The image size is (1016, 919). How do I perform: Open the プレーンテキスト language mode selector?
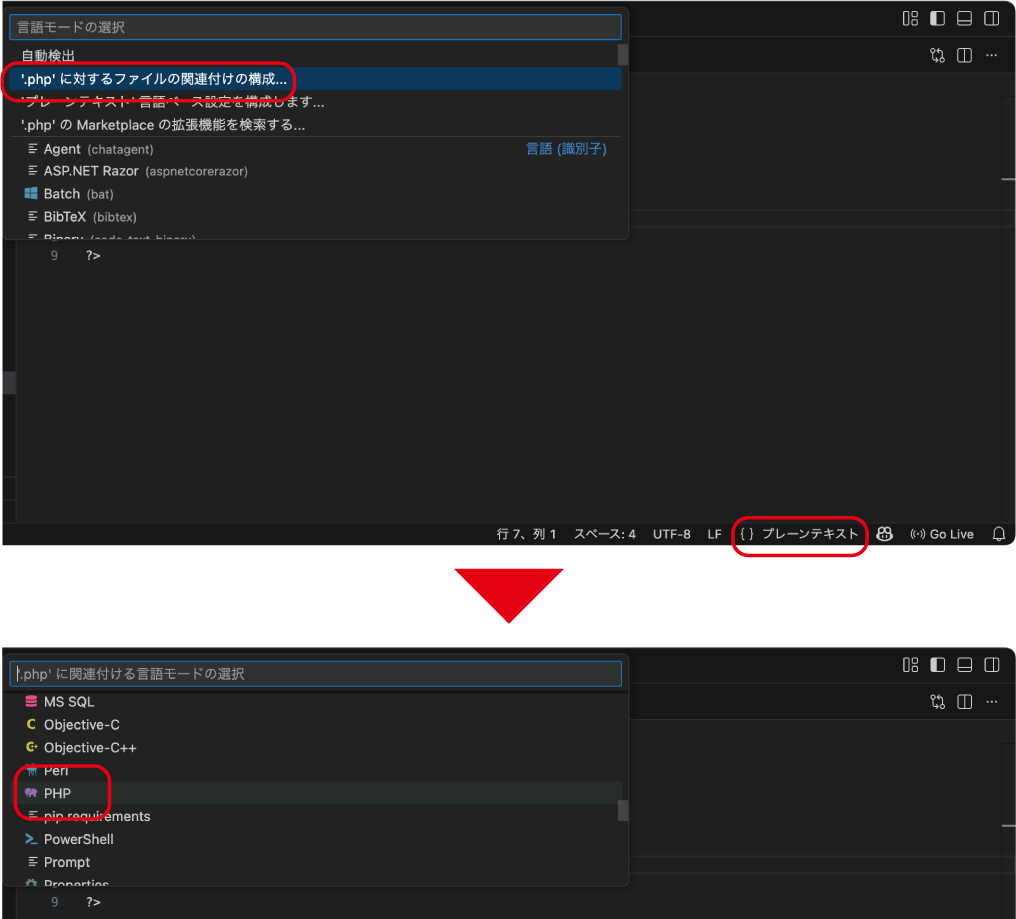pos(799,534)
